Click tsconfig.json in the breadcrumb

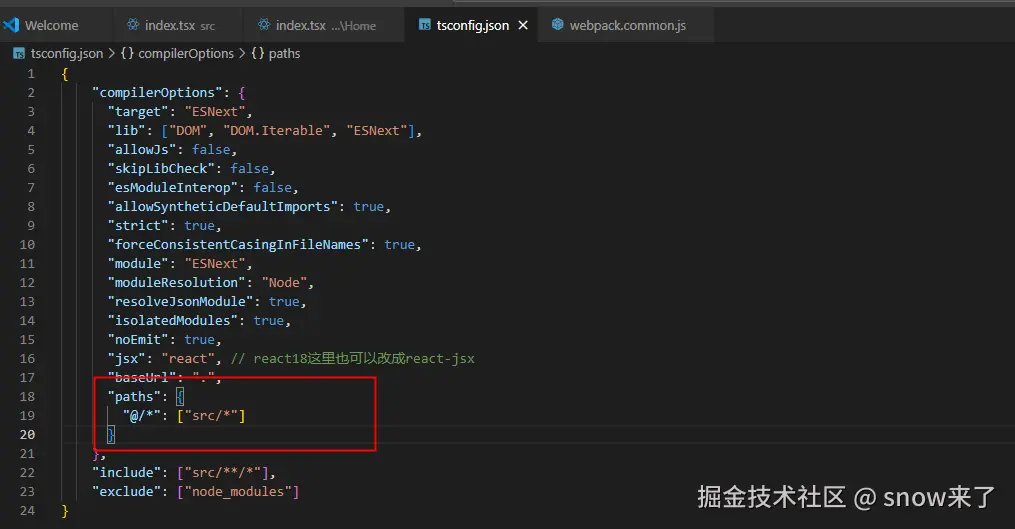coord(67,53)
